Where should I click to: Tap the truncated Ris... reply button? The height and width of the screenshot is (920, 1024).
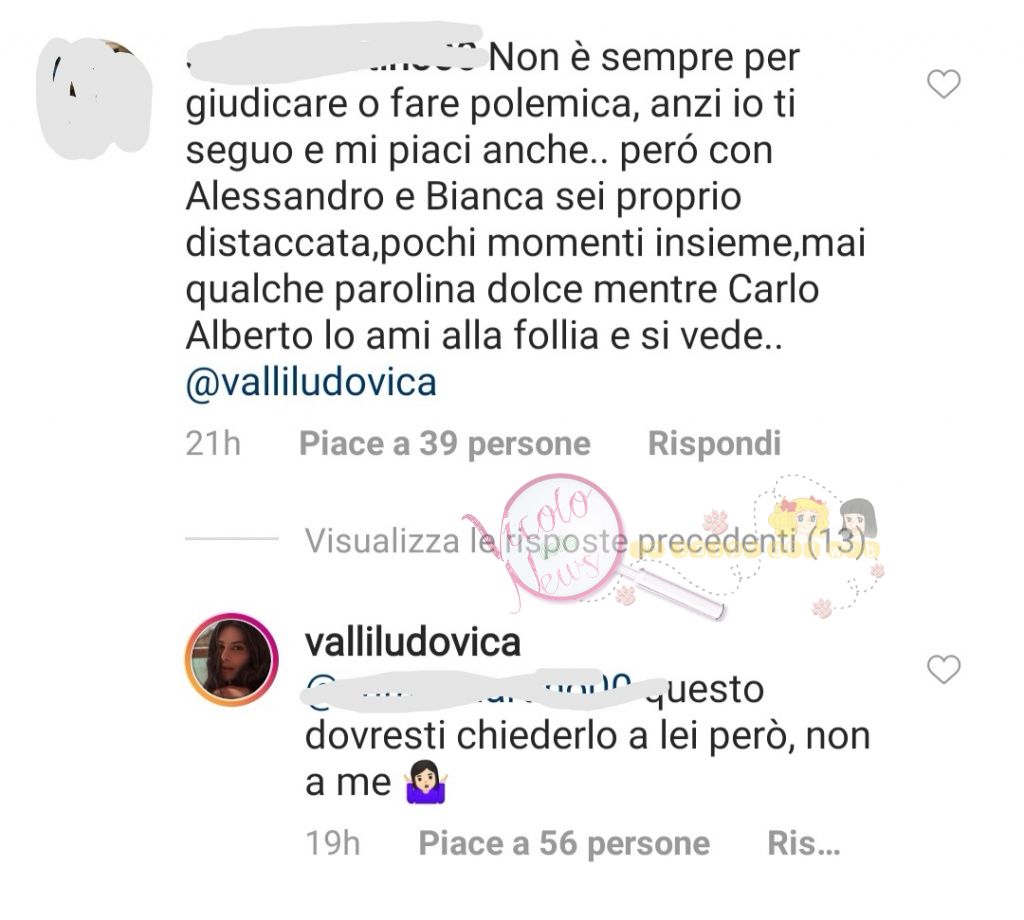click(x=803, y=843)
